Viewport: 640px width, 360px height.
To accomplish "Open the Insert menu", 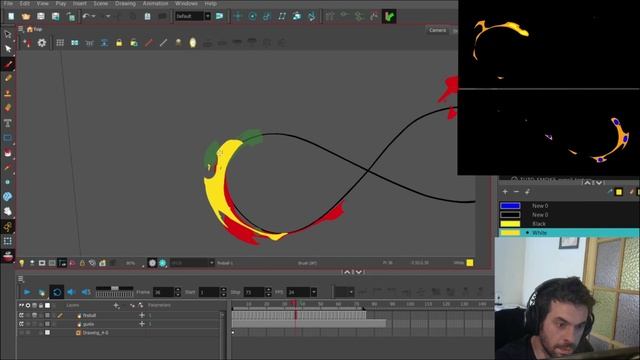I will (x=80, y=3).
